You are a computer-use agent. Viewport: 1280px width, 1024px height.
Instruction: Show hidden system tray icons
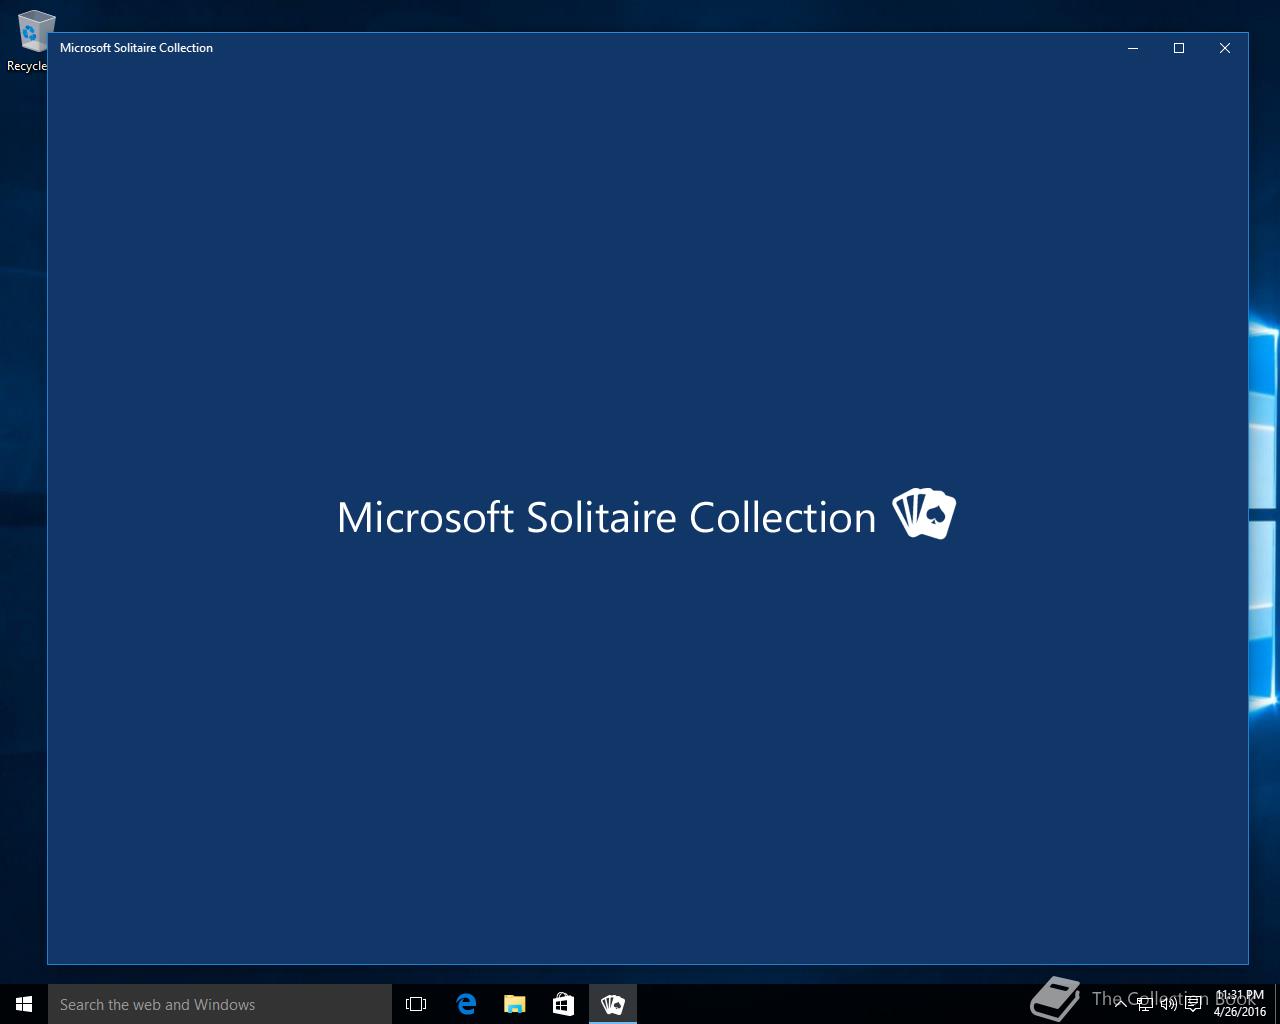[1120, 1004]
